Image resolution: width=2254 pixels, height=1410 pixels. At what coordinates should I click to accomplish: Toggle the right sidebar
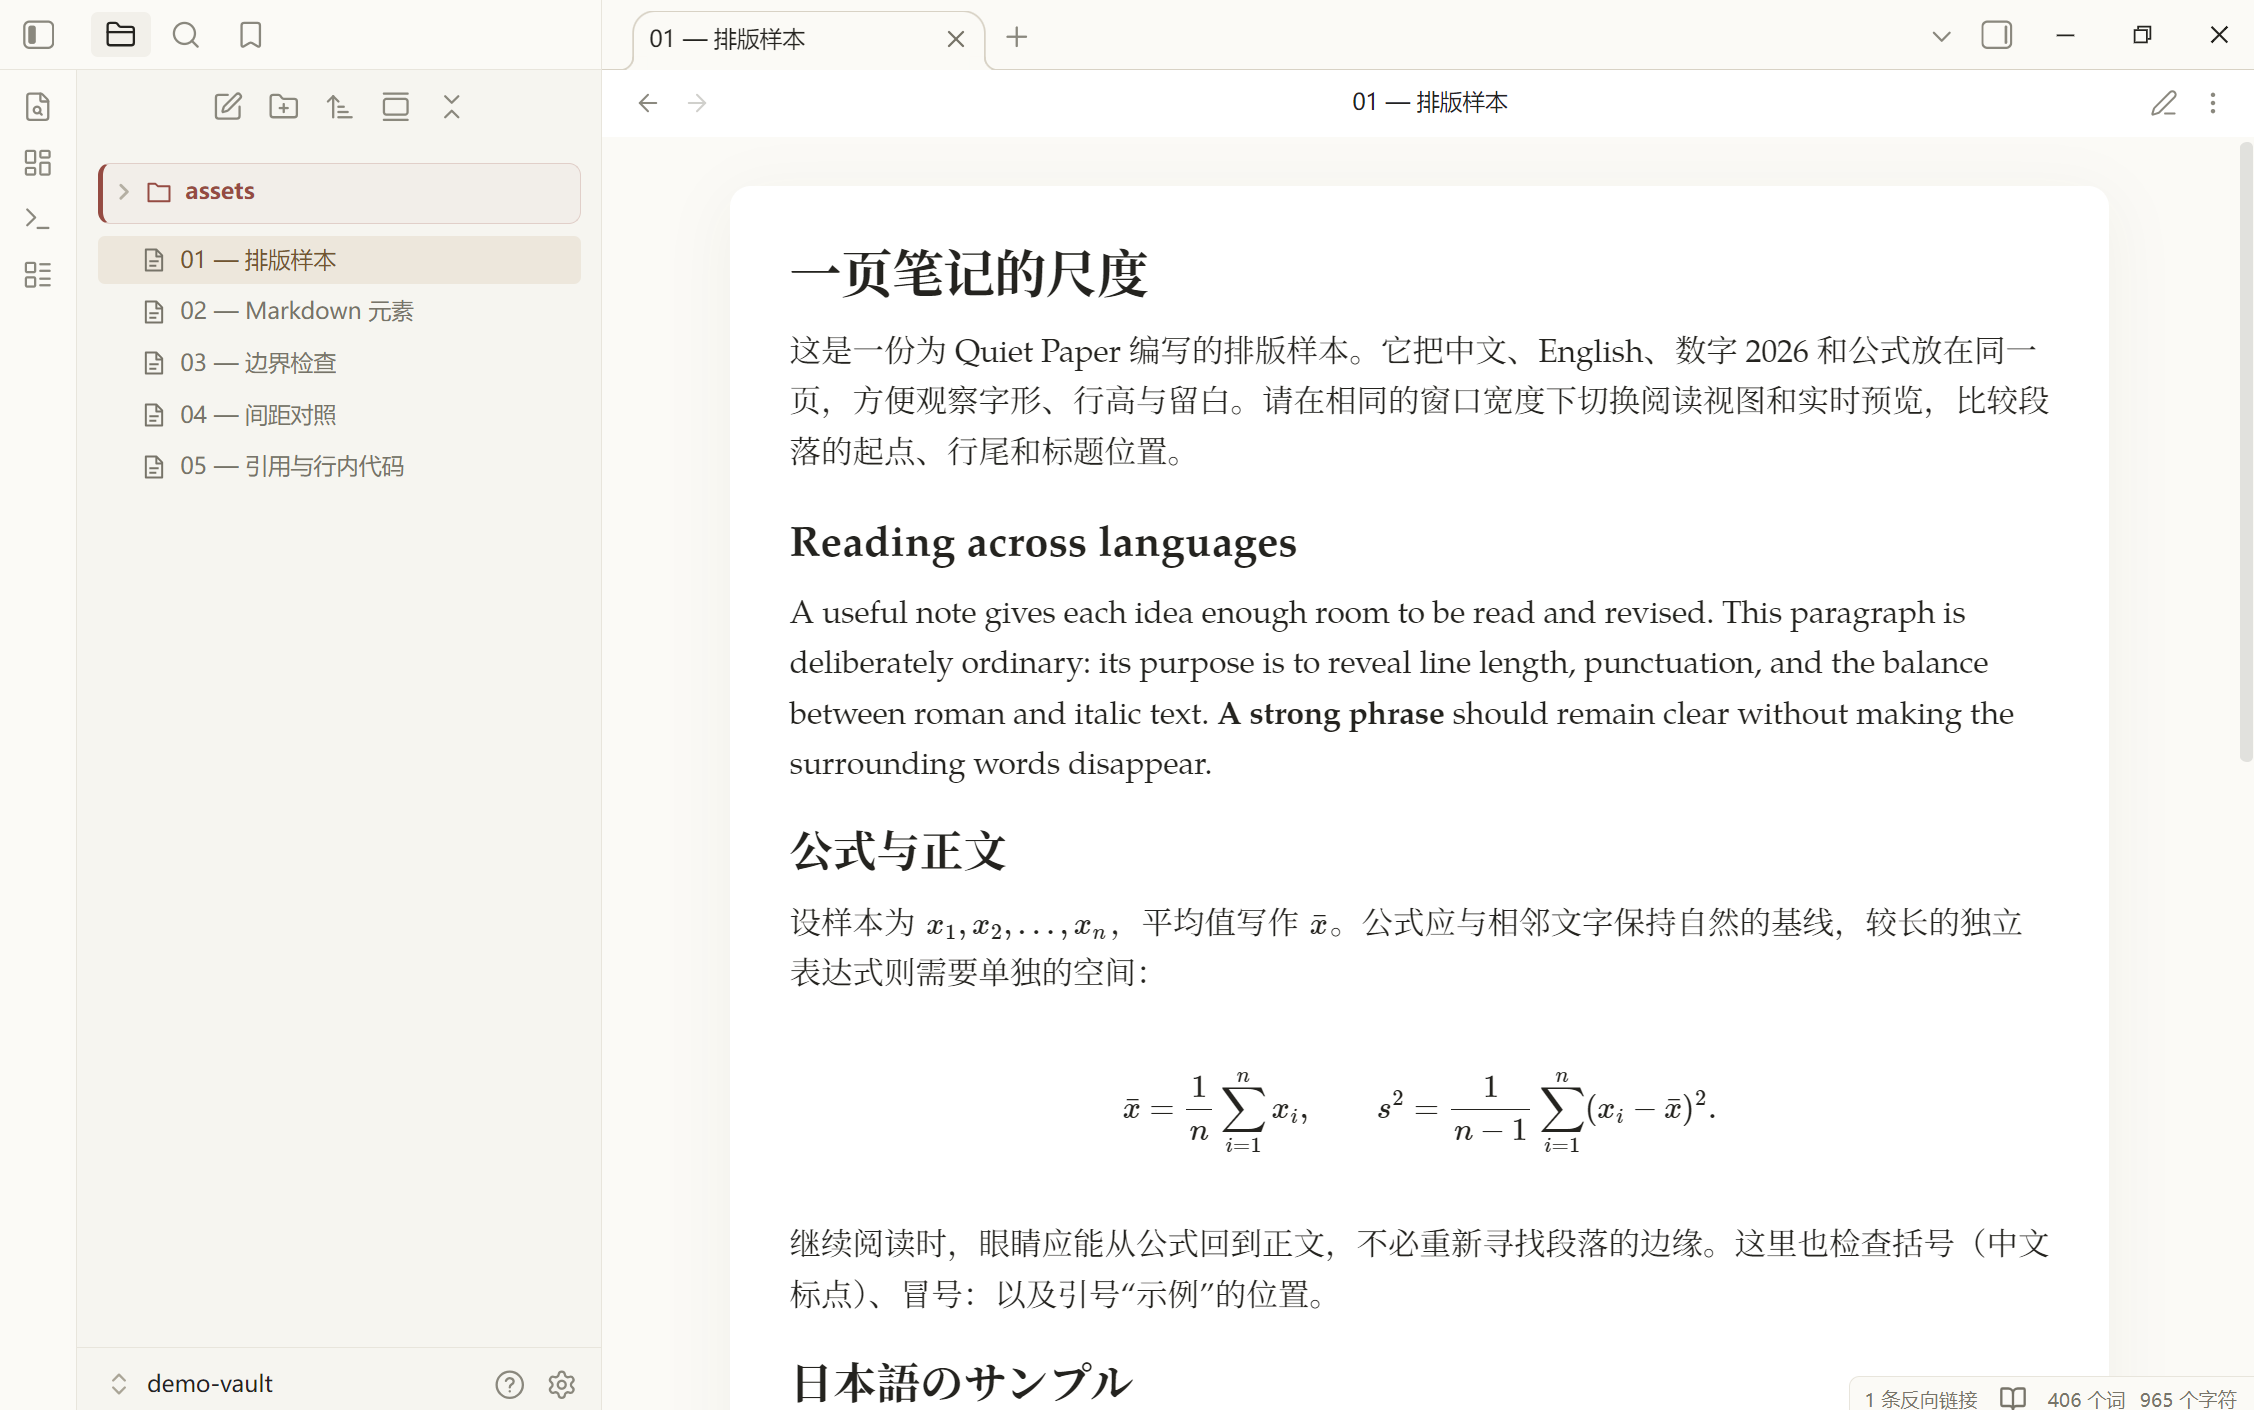(x=1996, y=36)
